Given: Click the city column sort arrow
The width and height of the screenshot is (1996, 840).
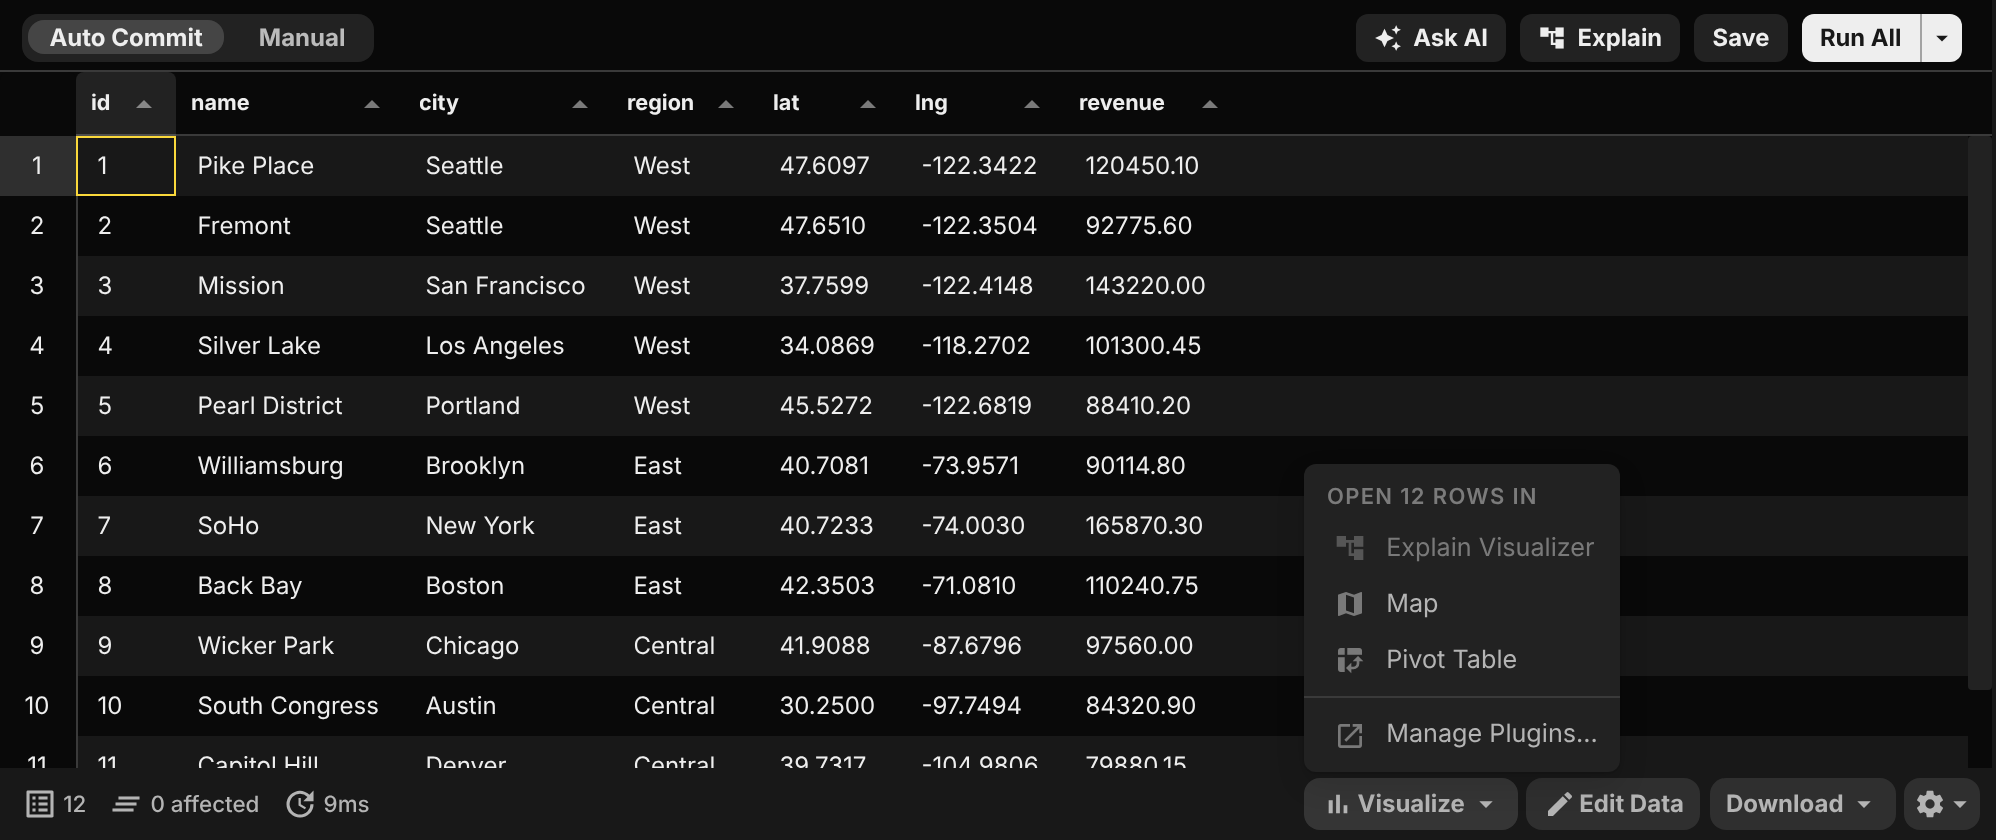Looking at the screenshot, I should 580,104.
